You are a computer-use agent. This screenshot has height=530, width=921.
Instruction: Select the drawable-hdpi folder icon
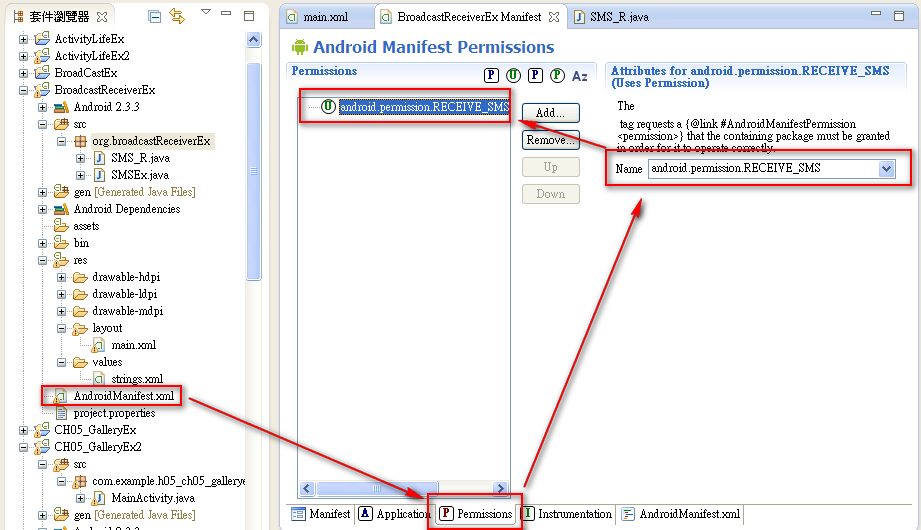(x=80, y=277)
